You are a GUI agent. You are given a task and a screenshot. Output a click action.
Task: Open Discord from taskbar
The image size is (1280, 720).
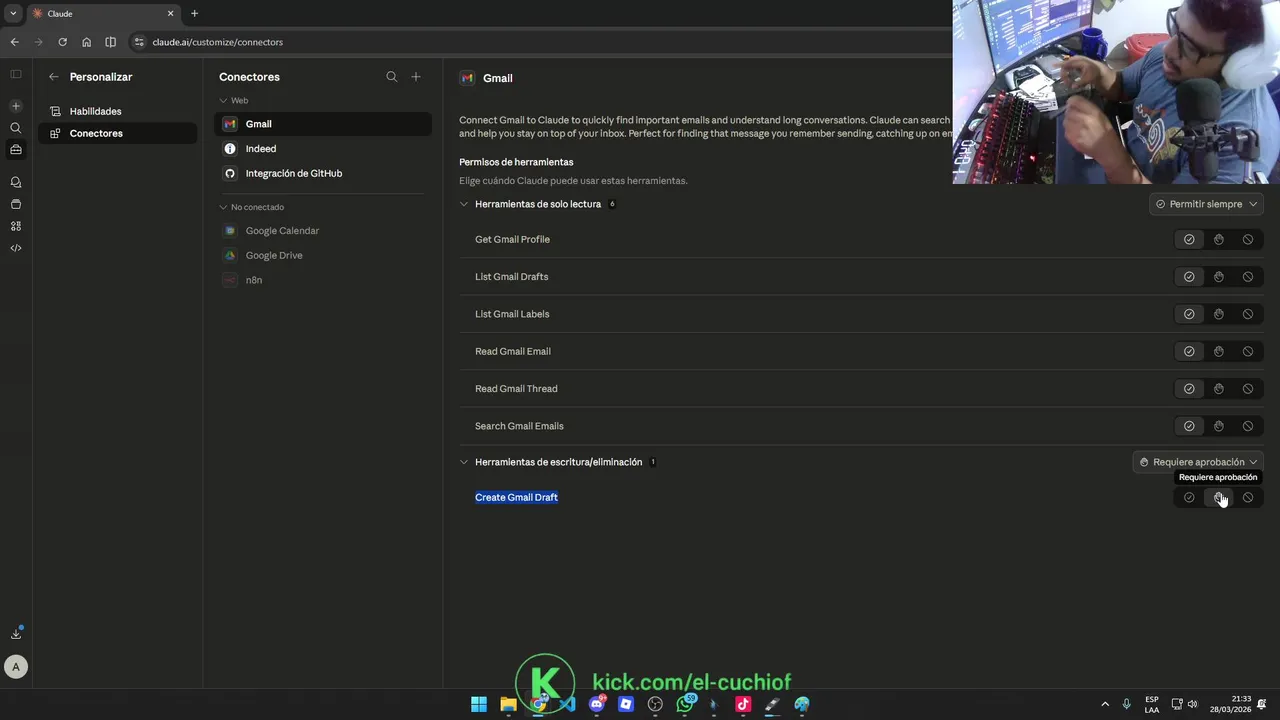597,704
